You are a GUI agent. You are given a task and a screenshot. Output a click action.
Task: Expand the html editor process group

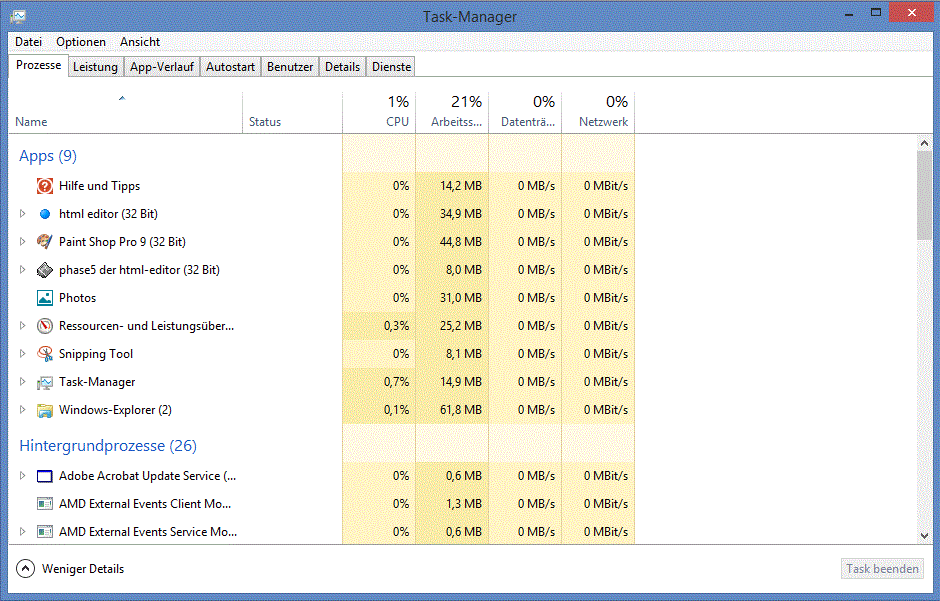[23, 214]
